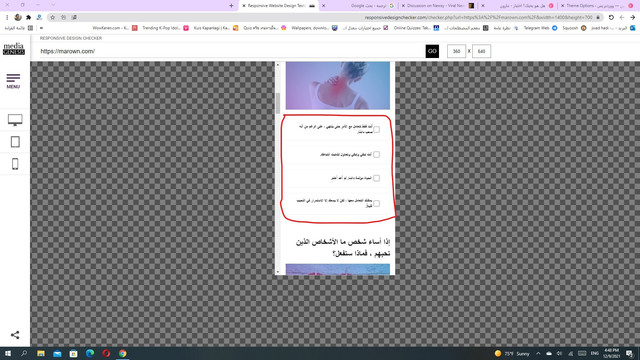Screen dimensions: 640x360
Task: Open Mail app from taskbar
Action: click(x=57, y=353)
